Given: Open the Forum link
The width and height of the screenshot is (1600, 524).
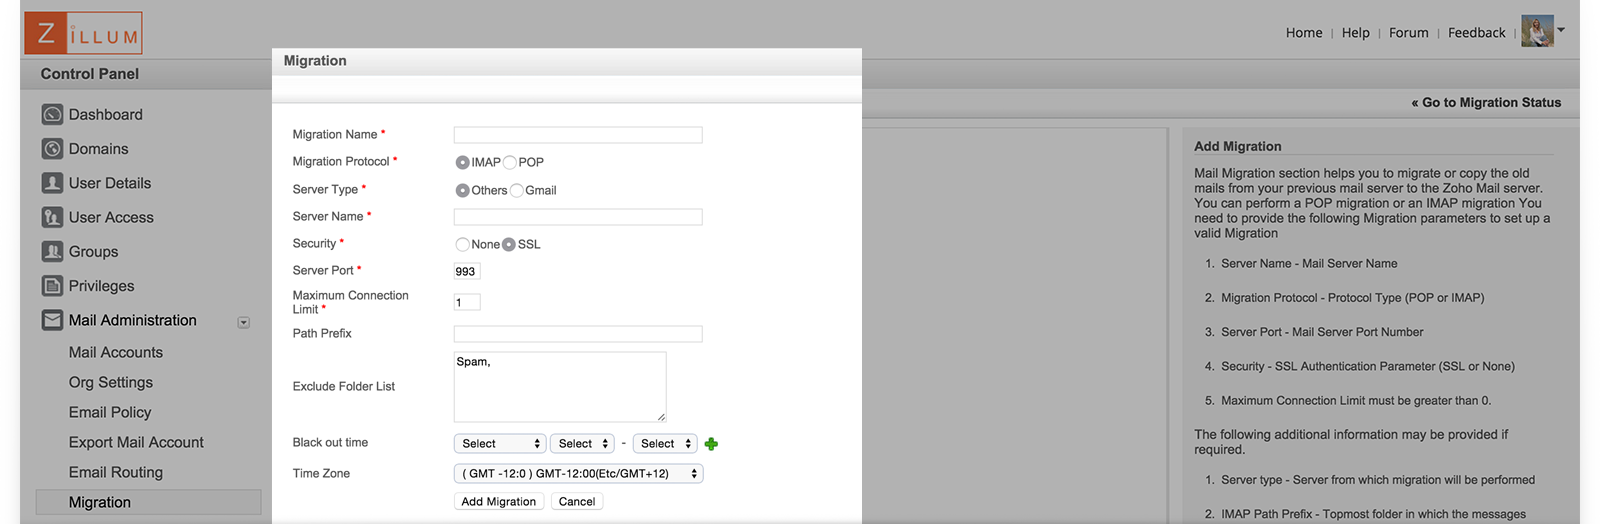Looking at the screenshot, I should tap(1408, 33).
